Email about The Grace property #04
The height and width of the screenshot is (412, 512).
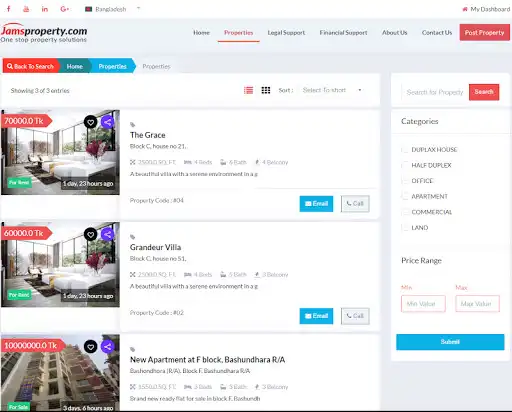pyautogui.click(x=316, y=204)
